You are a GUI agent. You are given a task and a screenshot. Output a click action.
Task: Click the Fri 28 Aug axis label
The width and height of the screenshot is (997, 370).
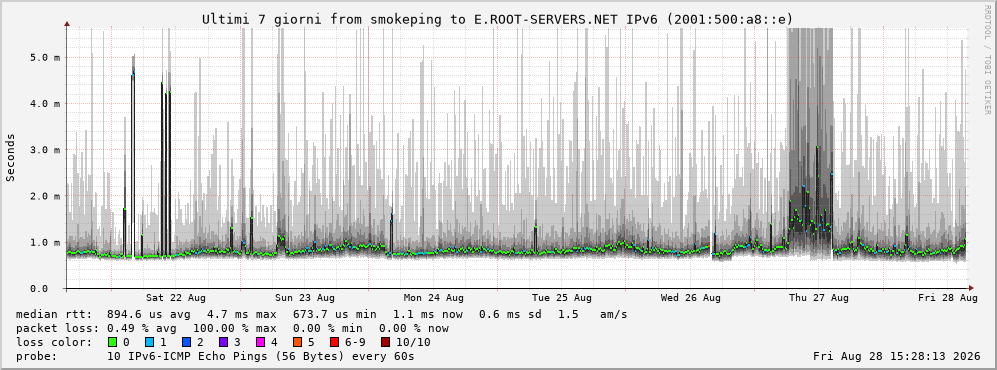(x=947, y=298)
